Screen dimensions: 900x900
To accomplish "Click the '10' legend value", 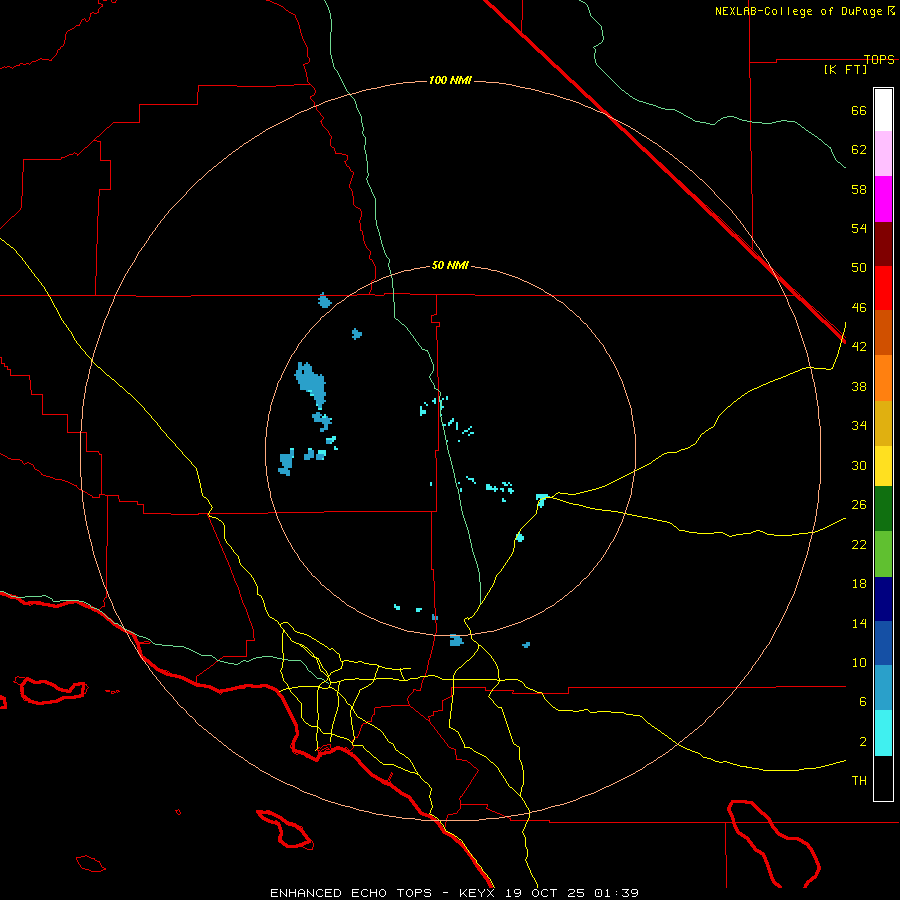I will (x=859, y=663).
